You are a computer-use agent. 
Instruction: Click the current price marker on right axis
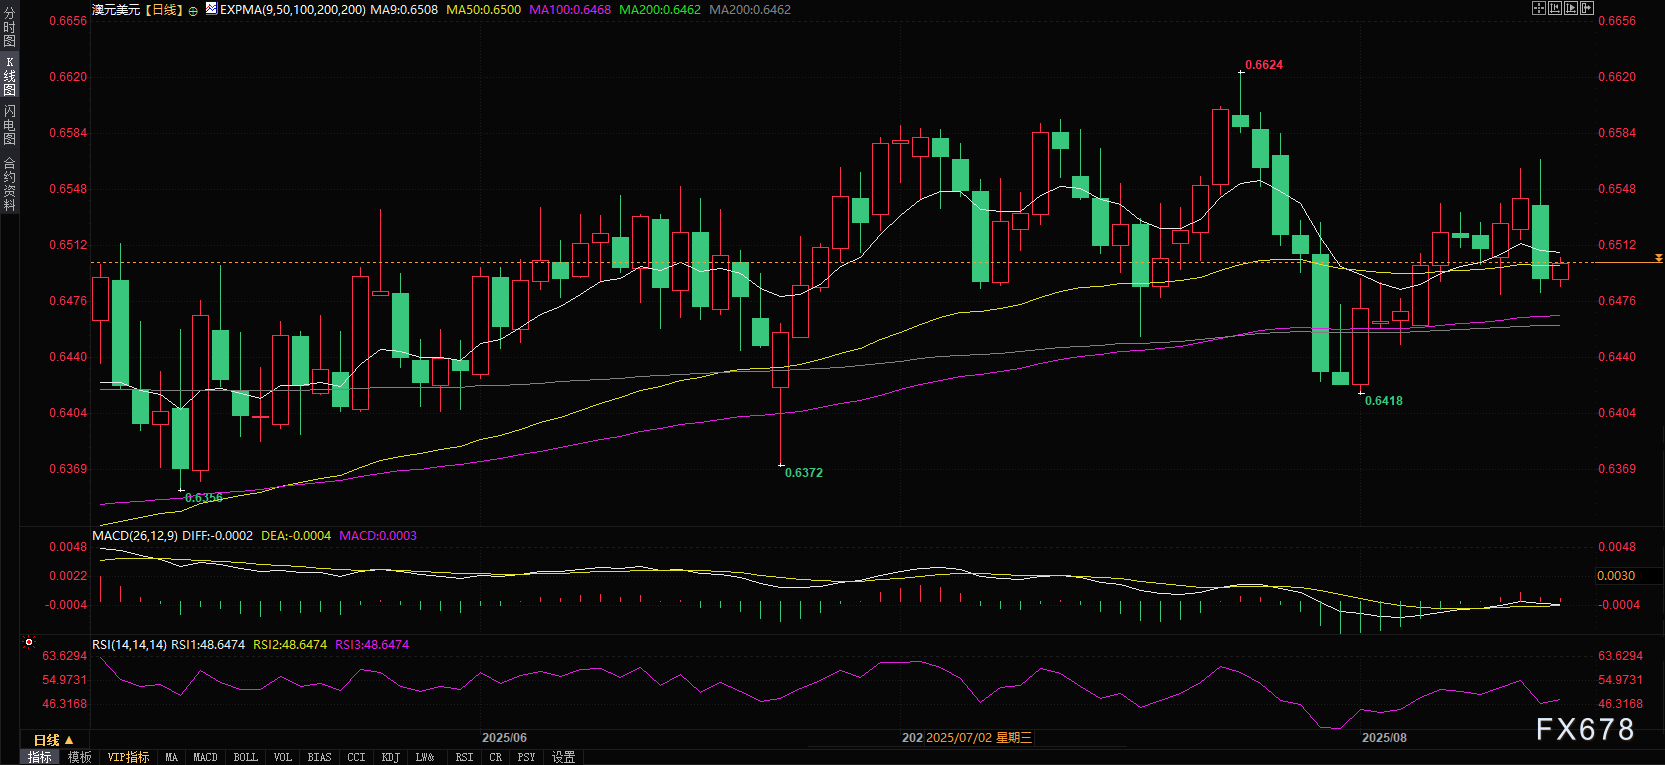click(x=1659, y=259)
